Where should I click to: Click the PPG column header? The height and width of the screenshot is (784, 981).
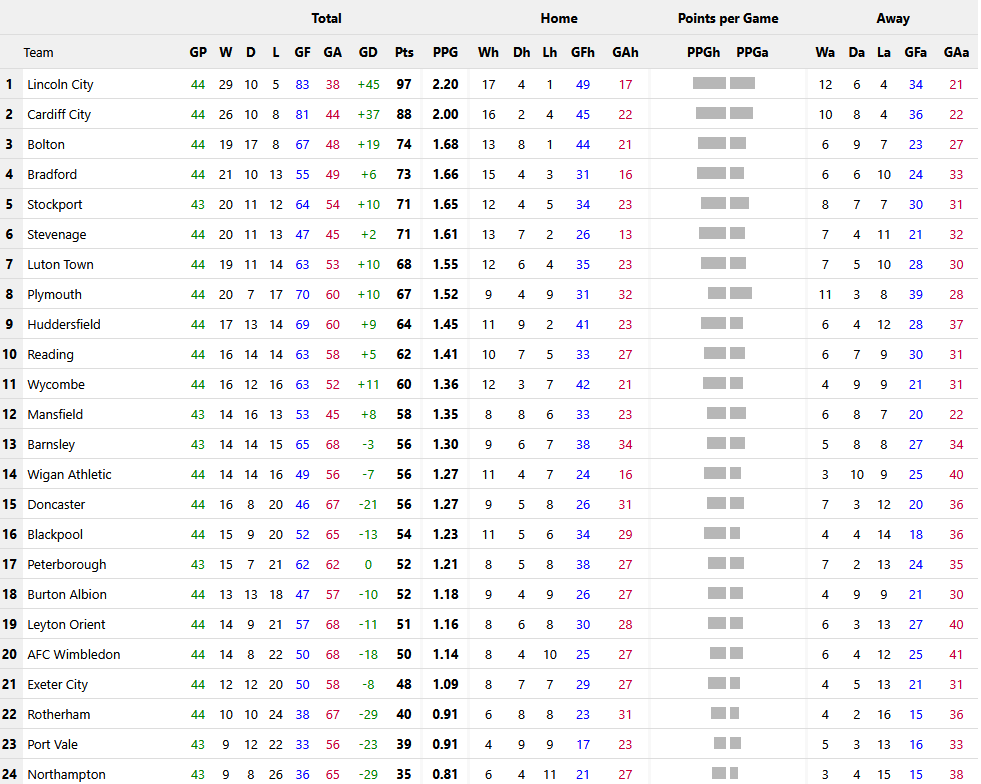coord(445,53)
